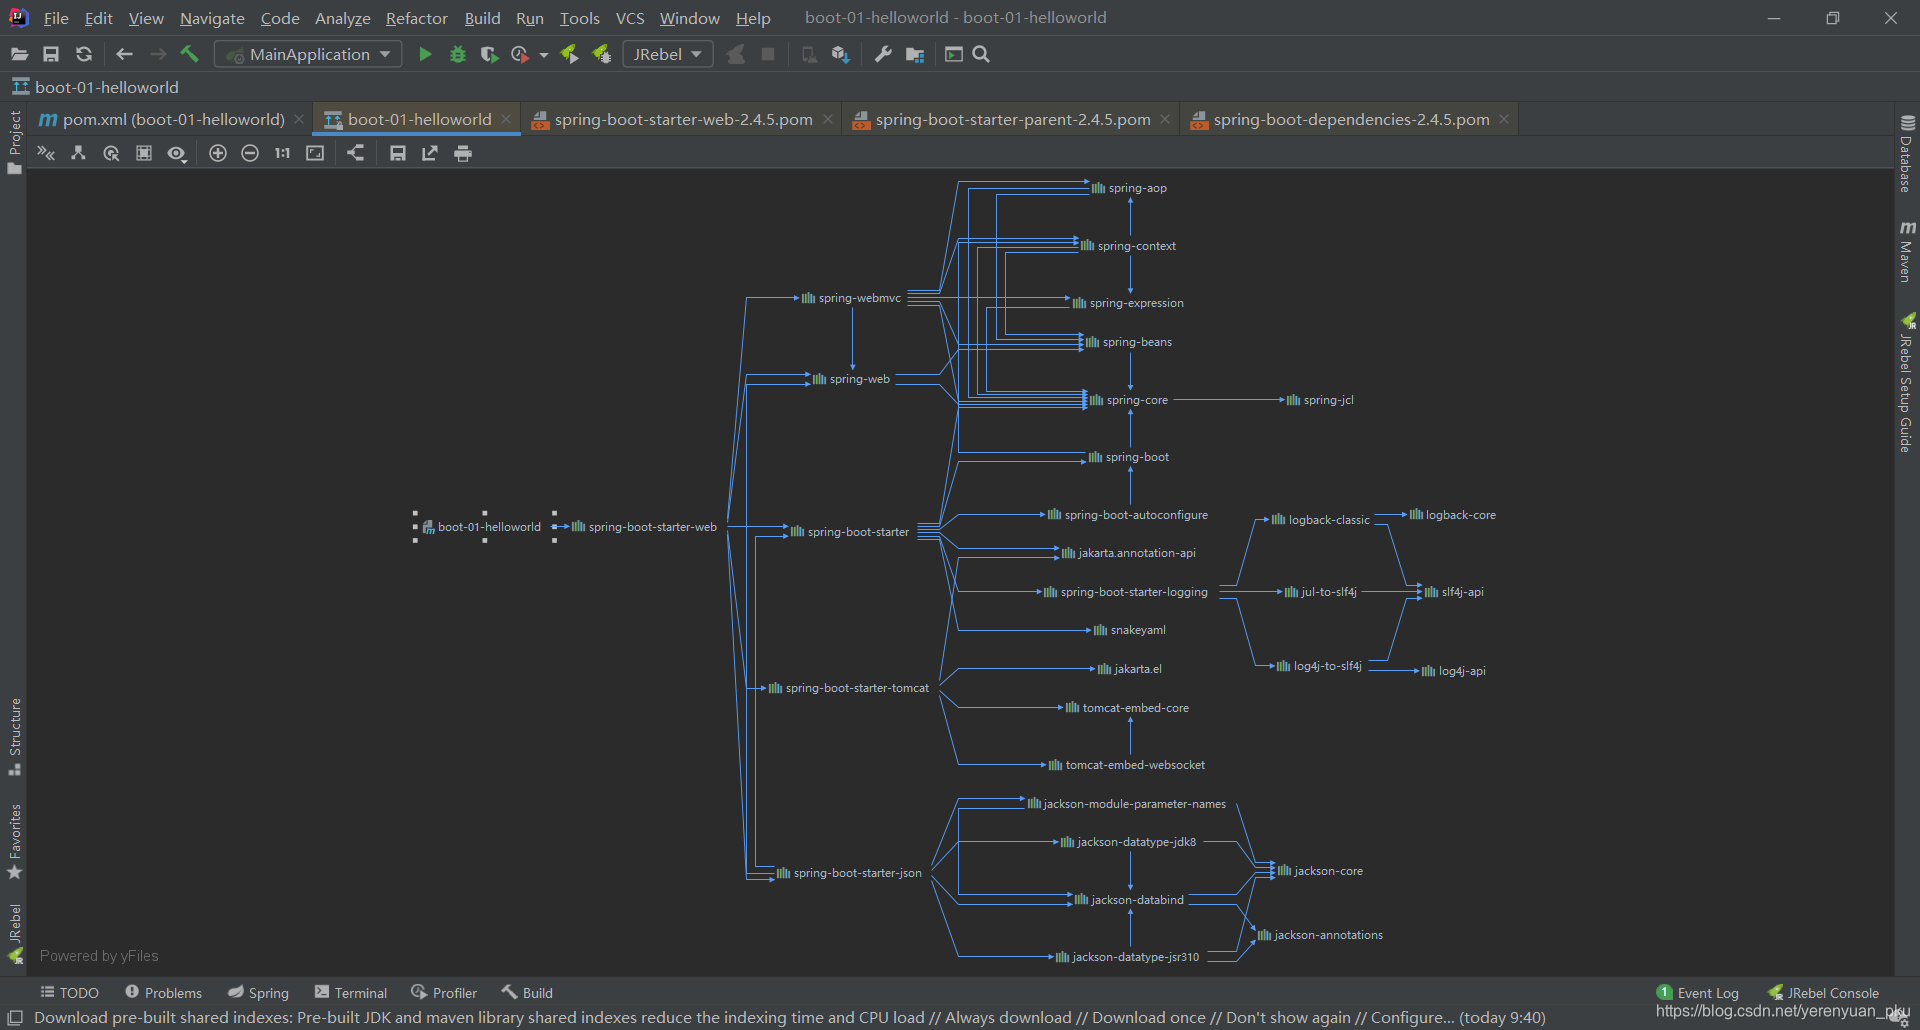
Task: Fit diagram content to window
Action: point(315,153)
